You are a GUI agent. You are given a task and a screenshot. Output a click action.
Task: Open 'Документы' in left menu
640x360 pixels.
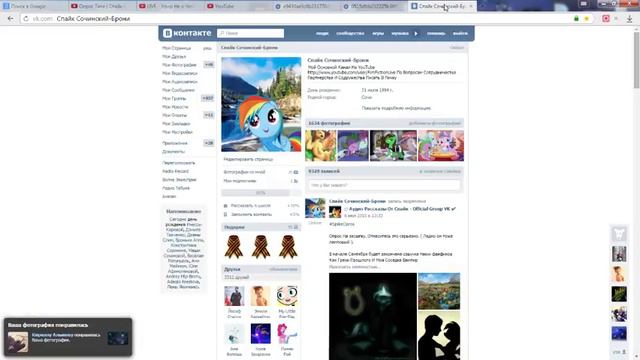point(173,151)
